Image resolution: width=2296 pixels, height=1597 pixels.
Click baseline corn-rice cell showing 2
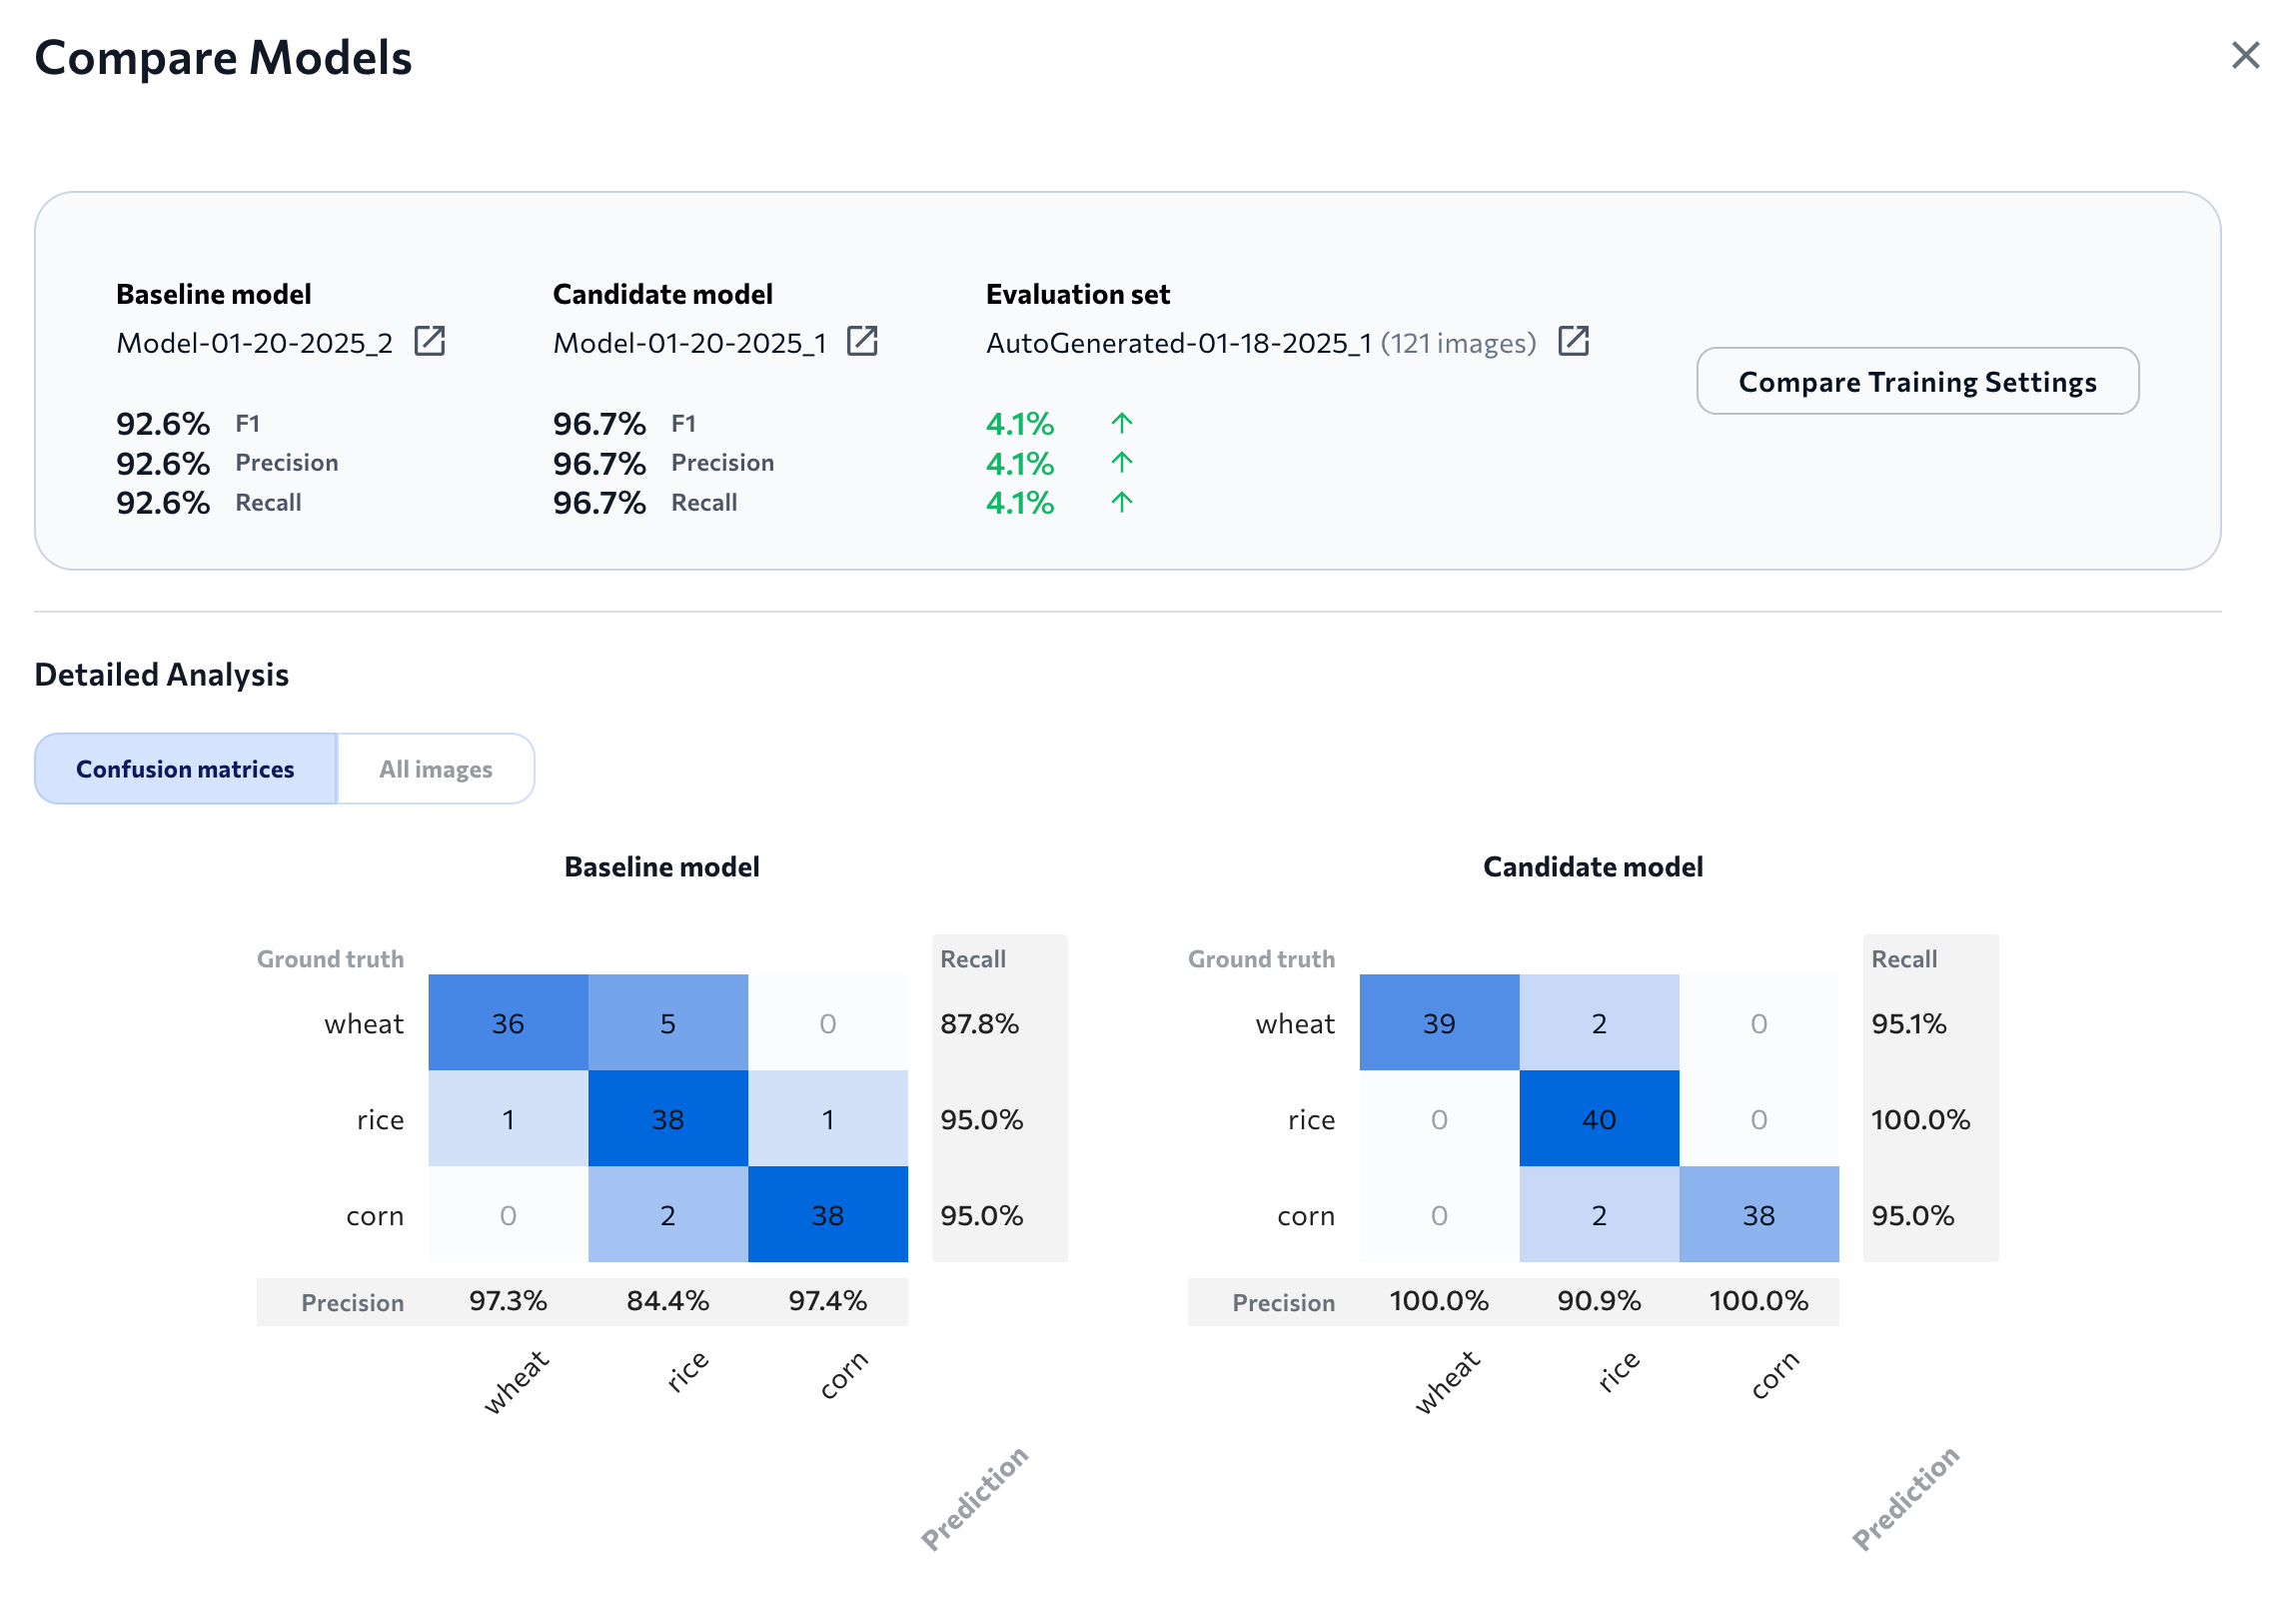668,1215
